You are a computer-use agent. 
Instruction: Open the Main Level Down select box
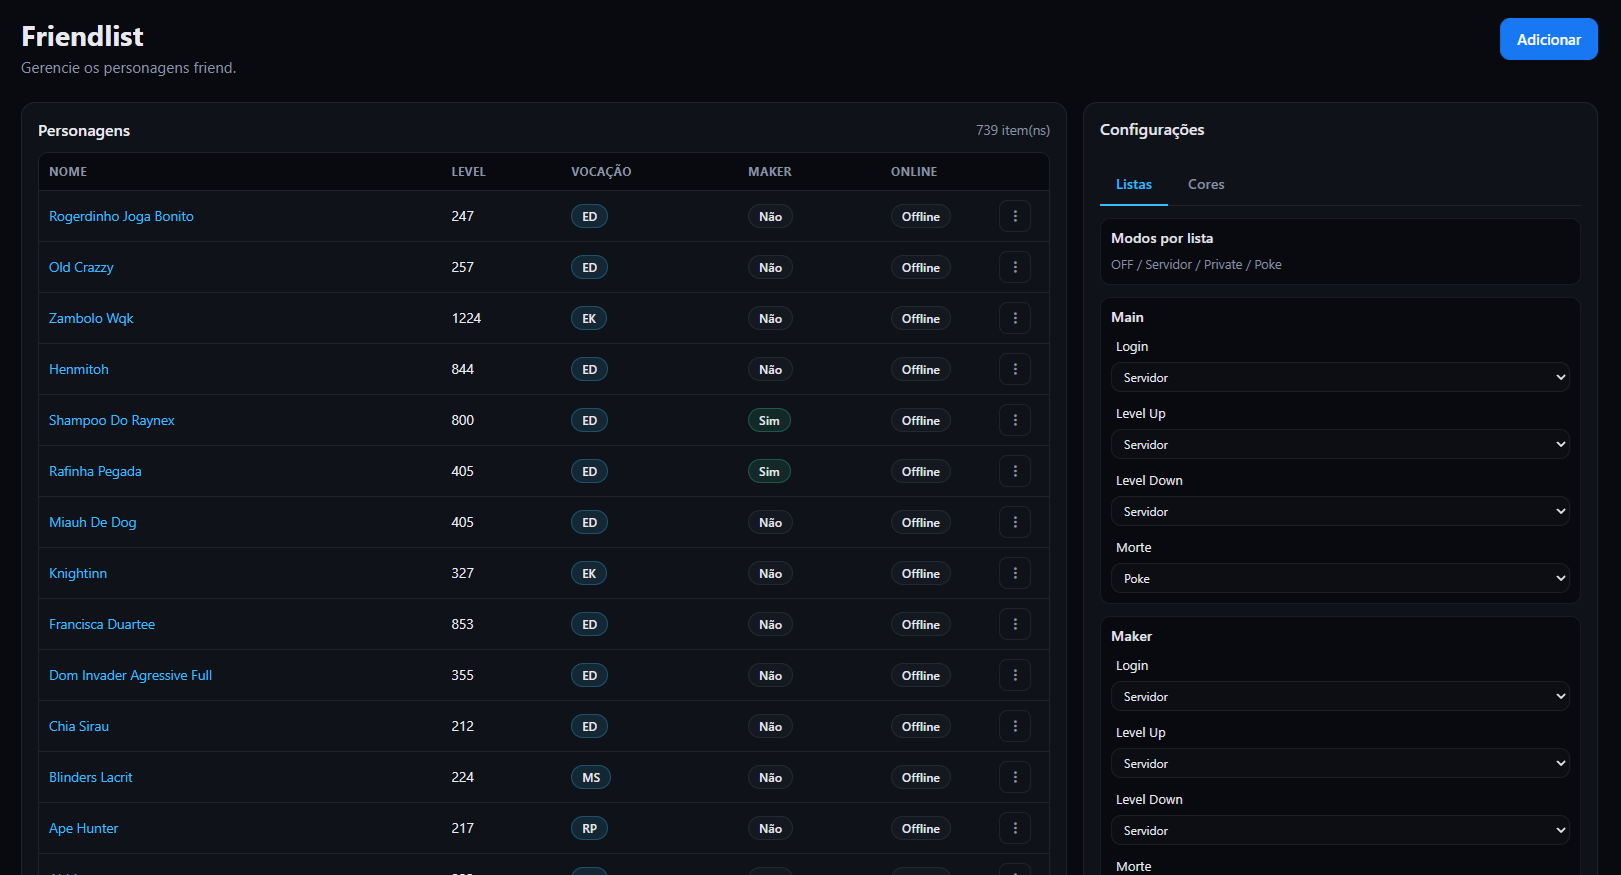[1340, 511]
